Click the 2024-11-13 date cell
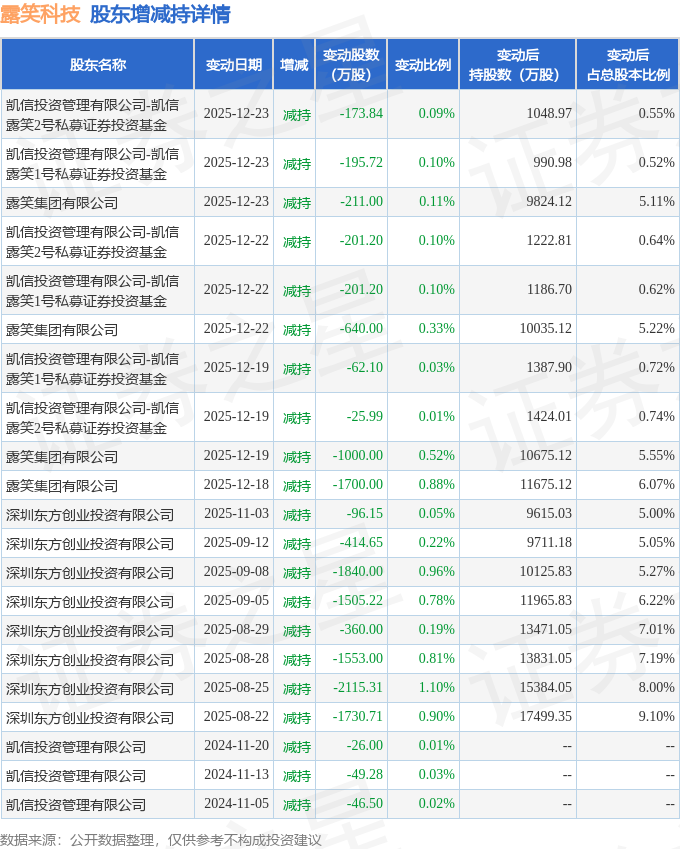Screen dimensions: 680x849 point(236,774)
